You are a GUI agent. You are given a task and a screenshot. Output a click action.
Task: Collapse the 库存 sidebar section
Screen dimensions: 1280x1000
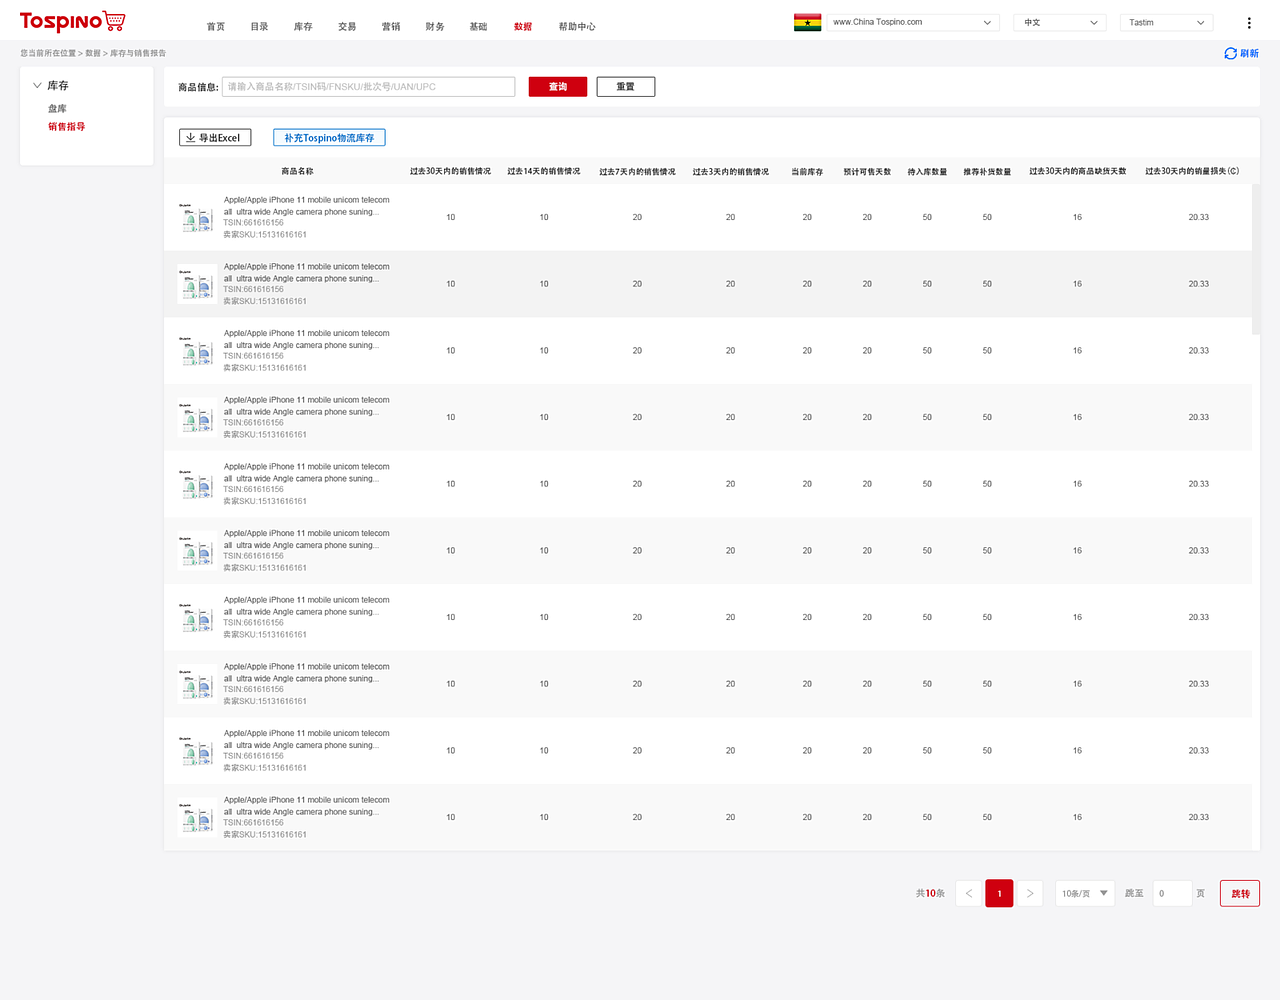(x=37, y=85)
